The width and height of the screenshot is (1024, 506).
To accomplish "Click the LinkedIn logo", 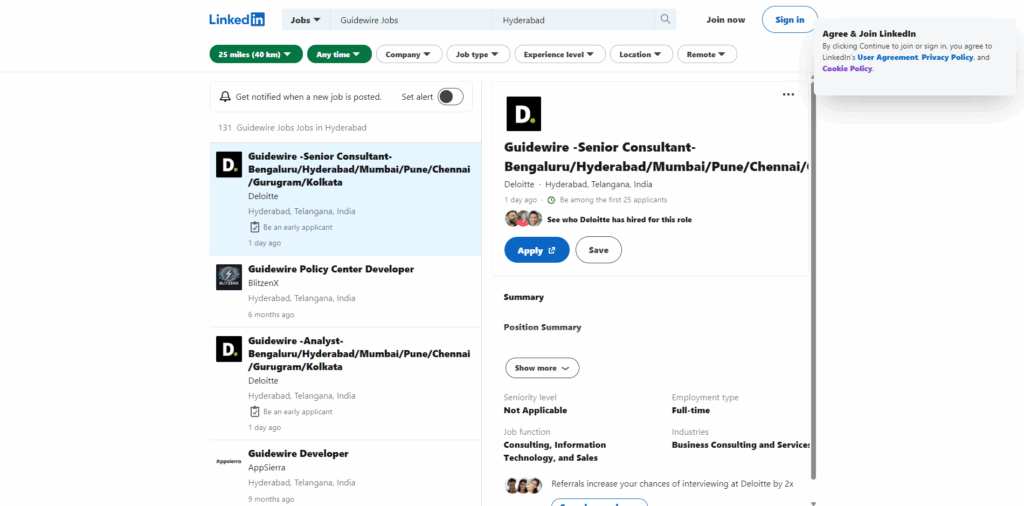I will [237, 20].
